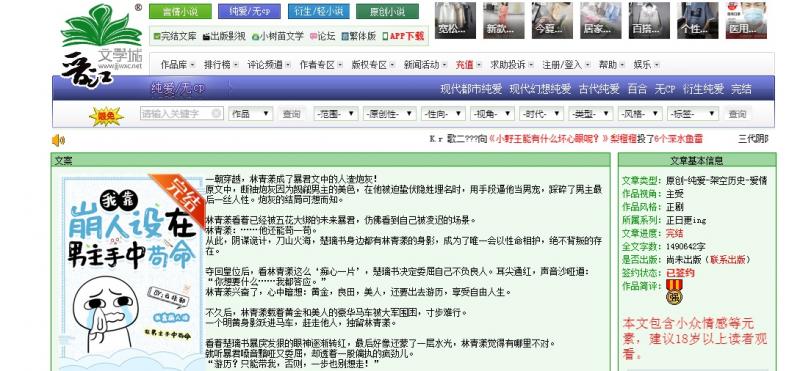
Task: Click the 纯爱/无CP heading in the purple bar
Action: [178, 89]
